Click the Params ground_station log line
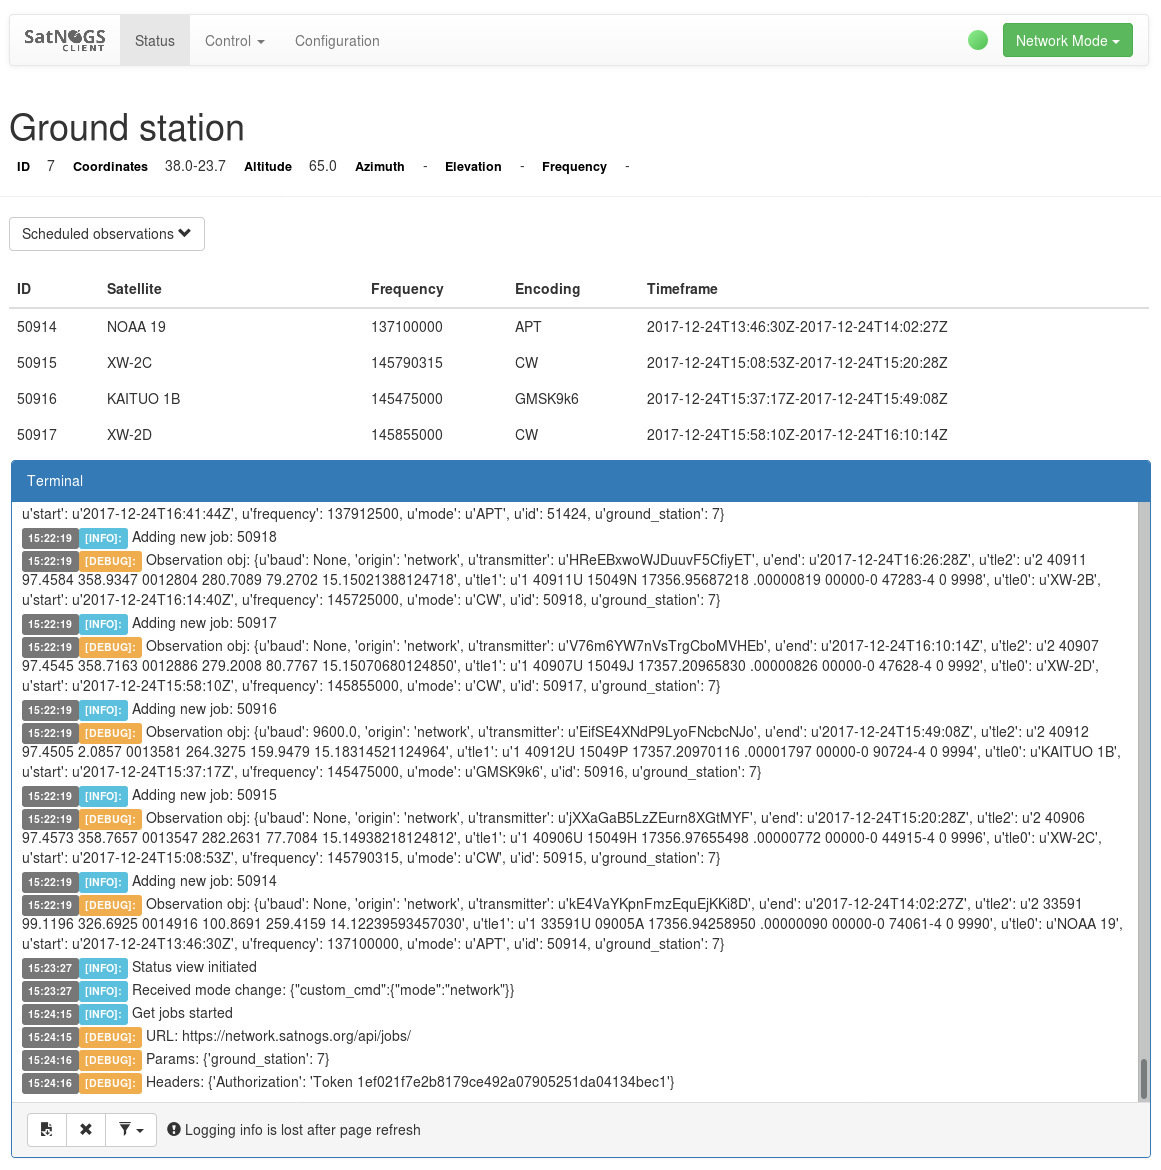The width and height of the screenshot is (1161, 1170). click(237, 1060)
